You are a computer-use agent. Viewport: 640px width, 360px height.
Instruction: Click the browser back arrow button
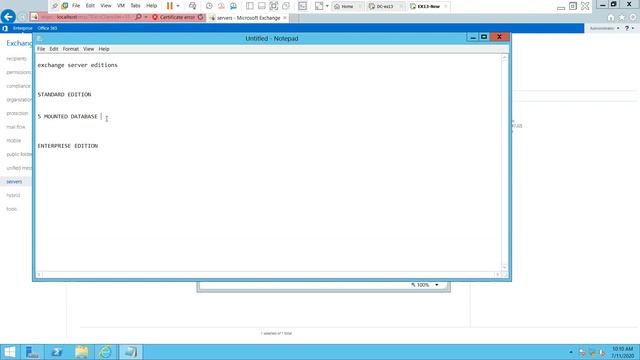coord(8,17)
